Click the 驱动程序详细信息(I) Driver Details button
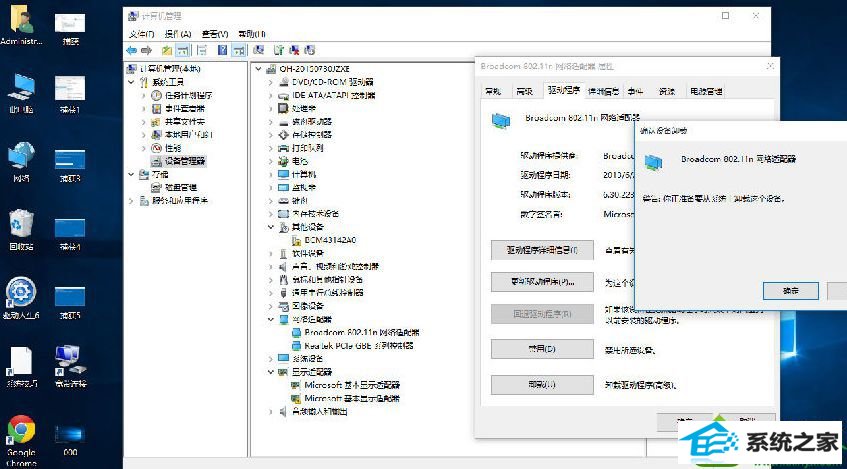This screenshot has width=847, height=469. point(542,250)
